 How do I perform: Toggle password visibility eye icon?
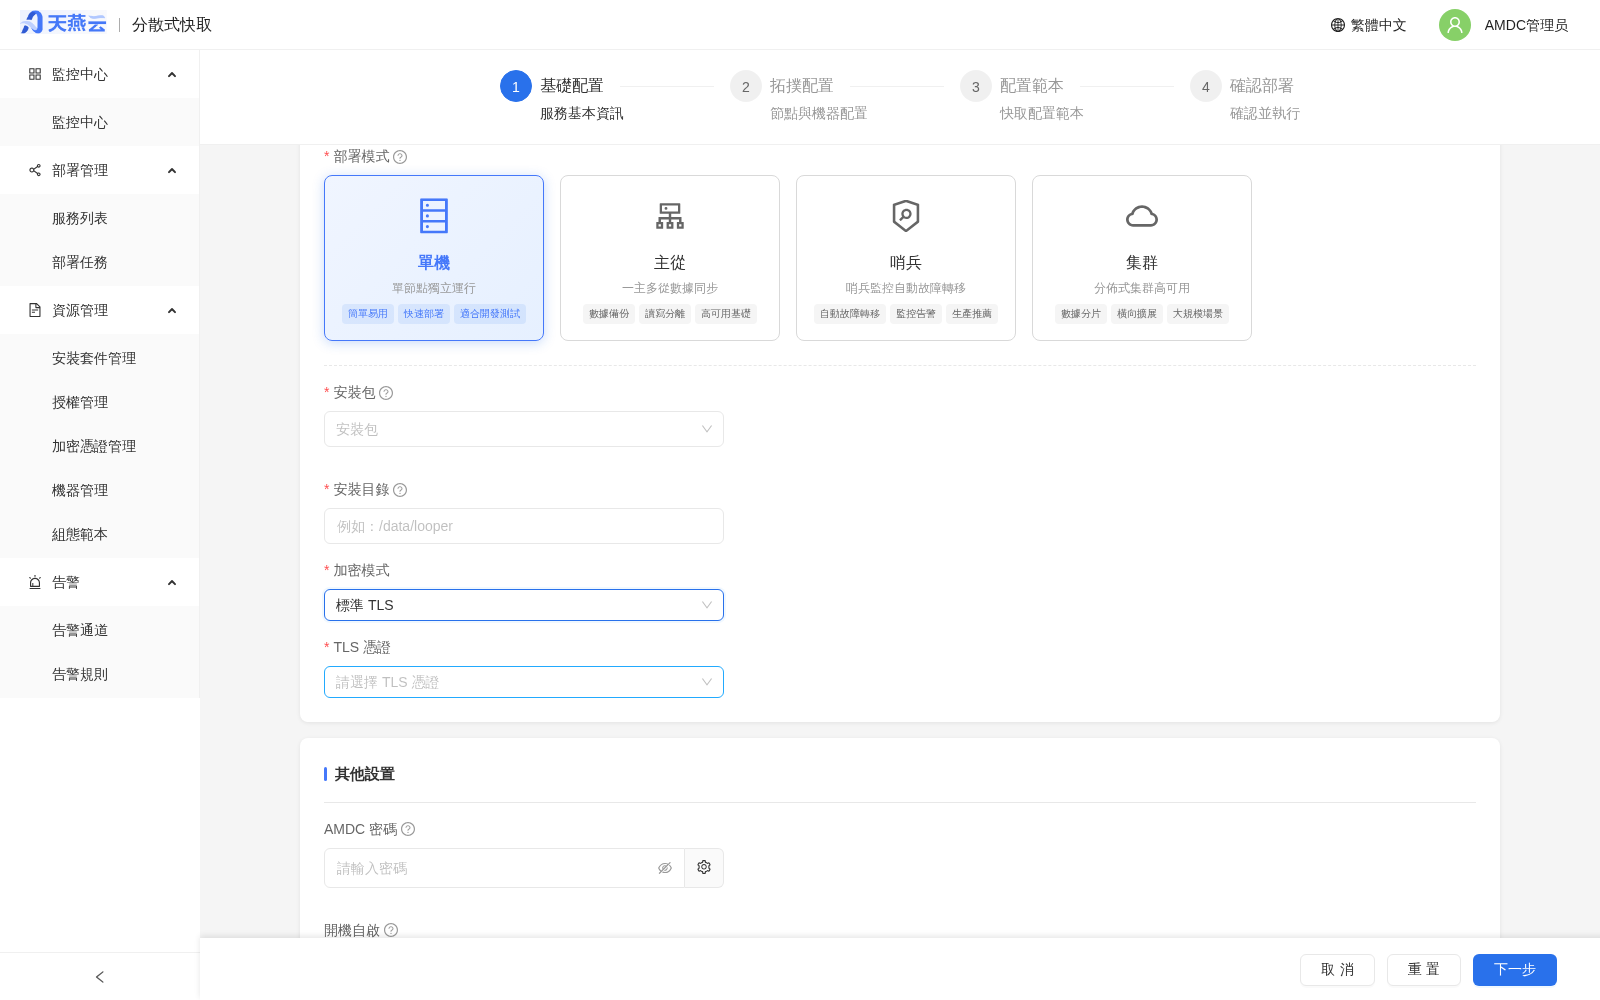pyautogui.click(x=665, y=868)
